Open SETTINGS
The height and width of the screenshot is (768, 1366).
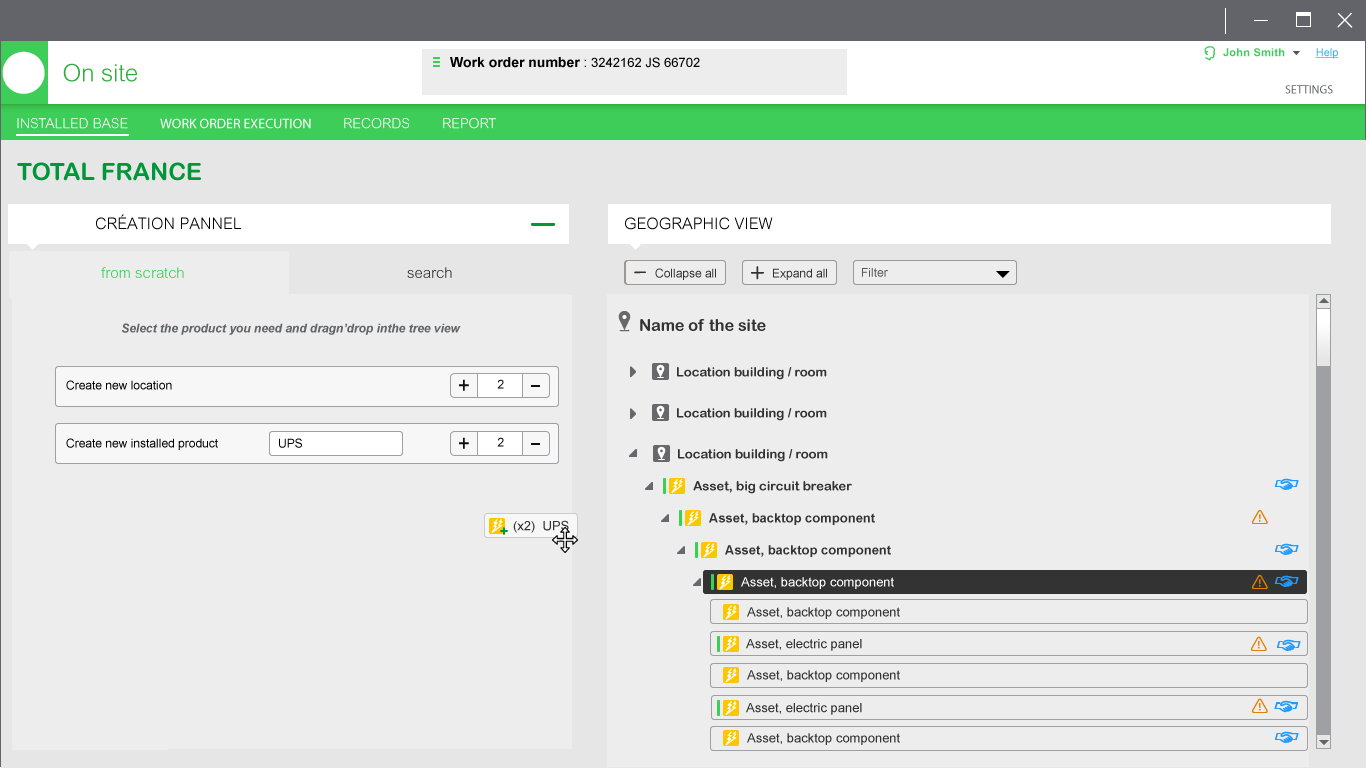[1309, 89]
